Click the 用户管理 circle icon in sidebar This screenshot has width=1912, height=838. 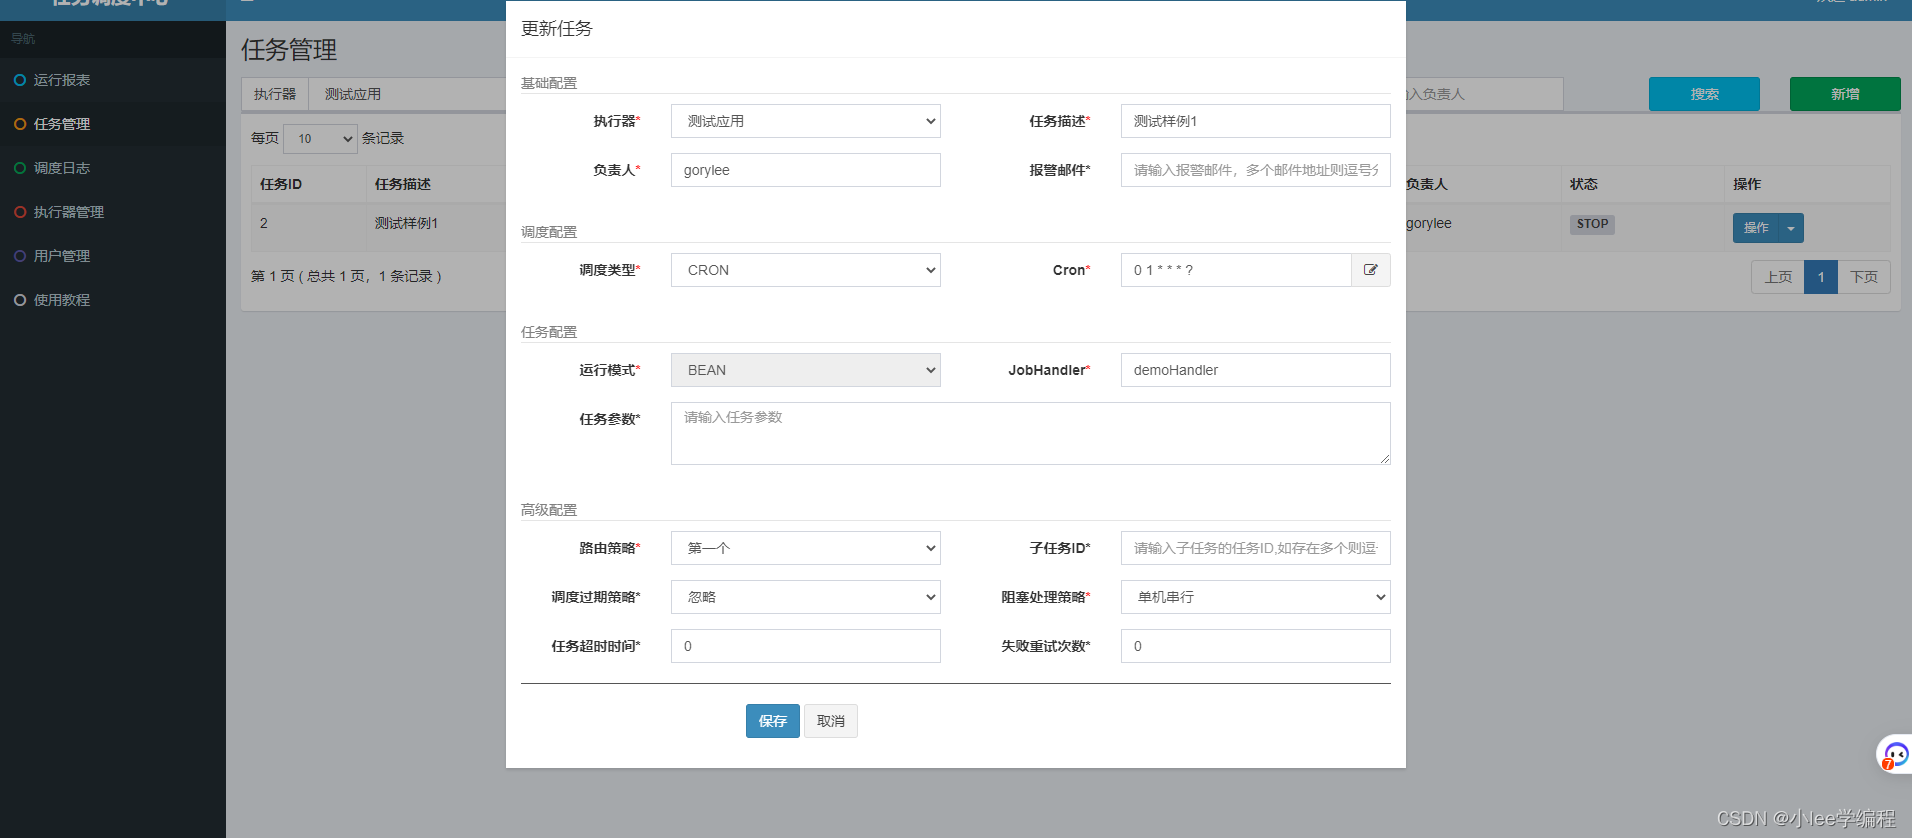click(20, 256)
